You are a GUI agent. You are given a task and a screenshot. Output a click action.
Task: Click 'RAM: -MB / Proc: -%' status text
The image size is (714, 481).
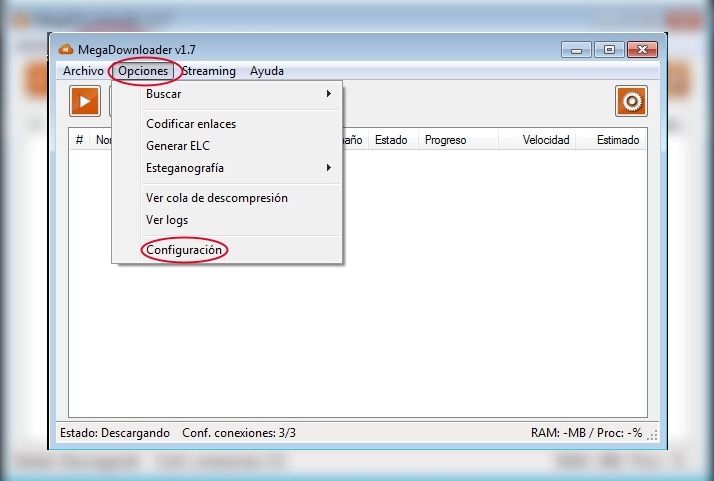(x=586, y=433)
